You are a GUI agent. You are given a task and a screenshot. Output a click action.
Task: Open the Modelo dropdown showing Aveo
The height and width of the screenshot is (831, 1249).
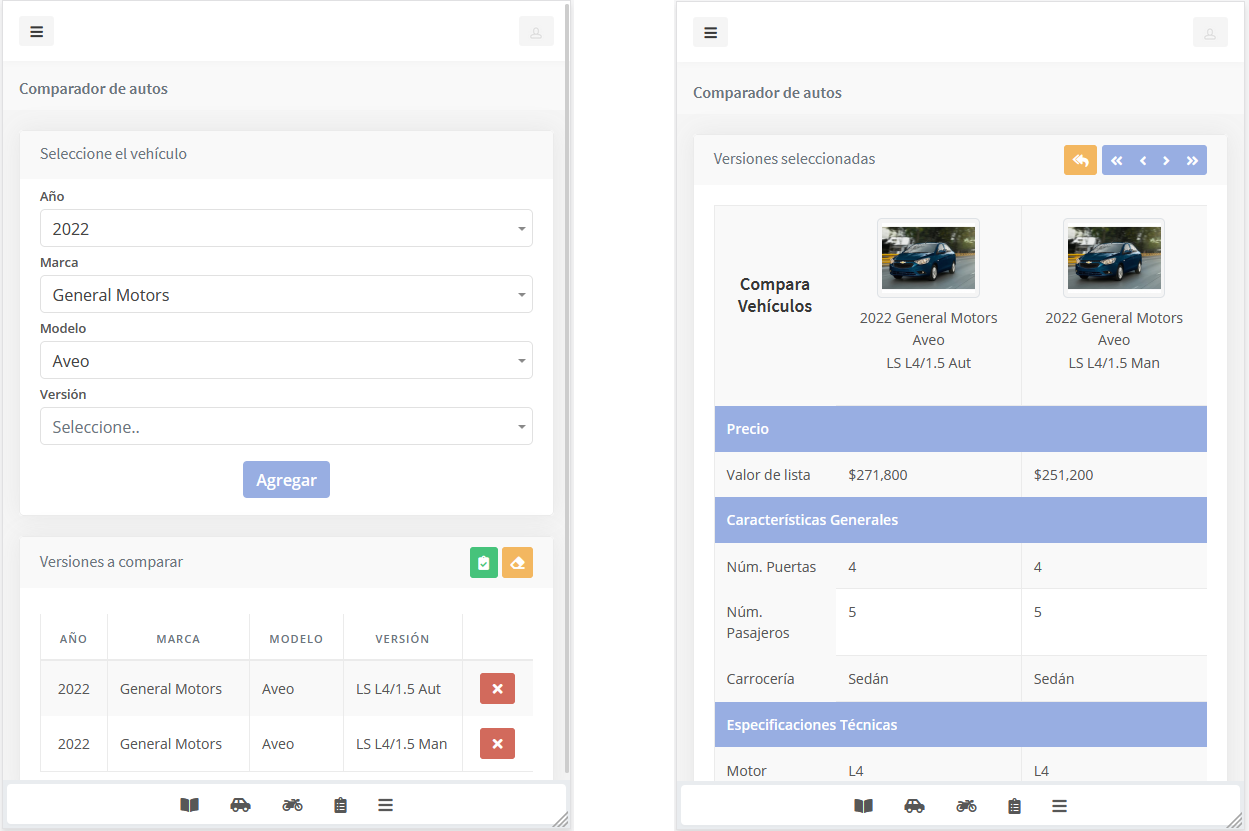pyautogui.click(x=286, y=361)
